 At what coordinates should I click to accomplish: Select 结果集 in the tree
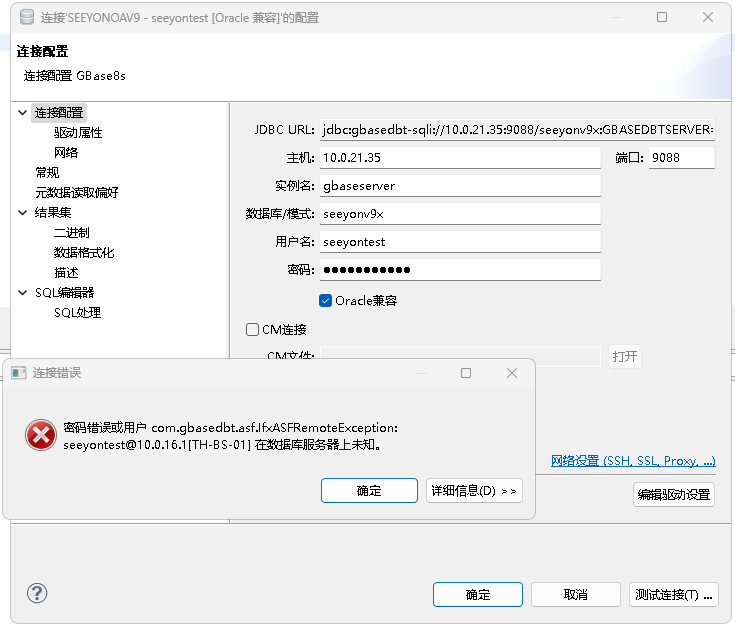point(53,212)
